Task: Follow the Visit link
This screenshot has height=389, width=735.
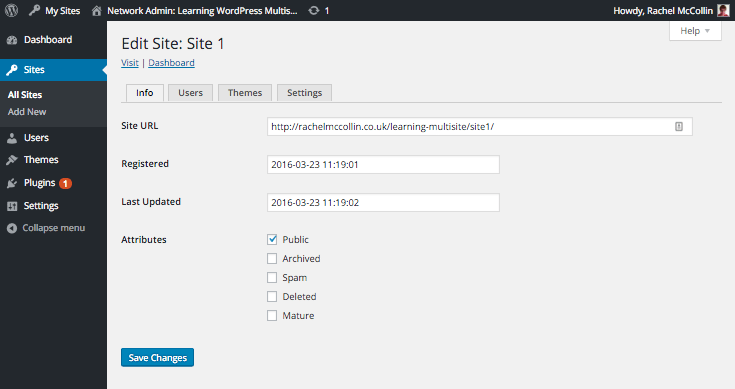Action: point(130,63)
